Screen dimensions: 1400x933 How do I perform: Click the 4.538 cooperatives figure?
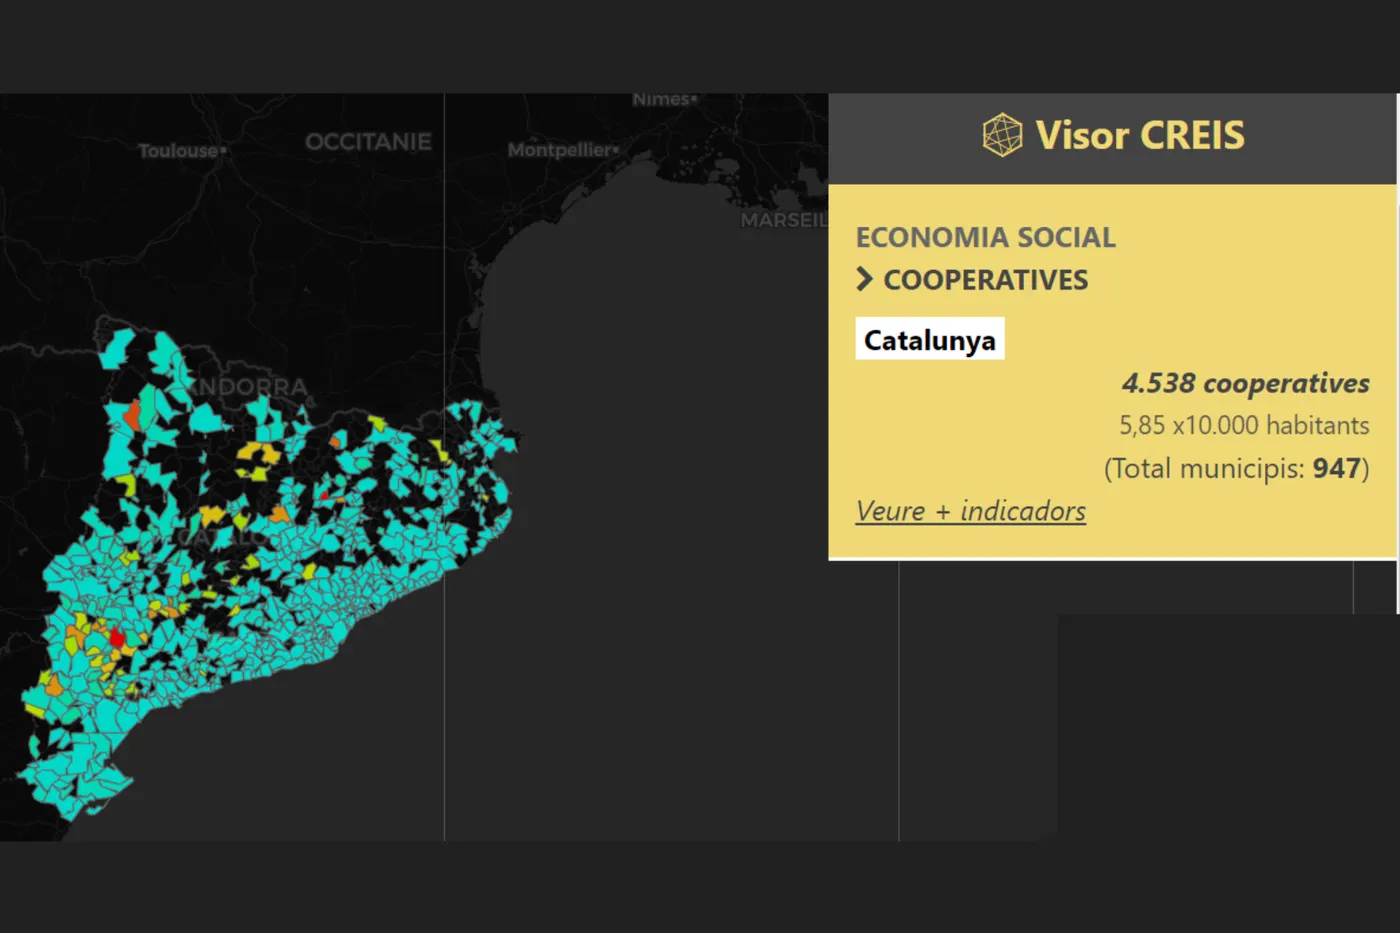tap(1246, 383)
